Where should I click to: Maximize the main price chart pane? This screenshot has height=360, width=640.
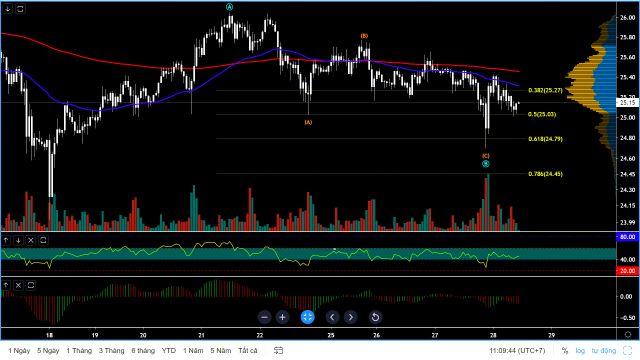point(20,9)
